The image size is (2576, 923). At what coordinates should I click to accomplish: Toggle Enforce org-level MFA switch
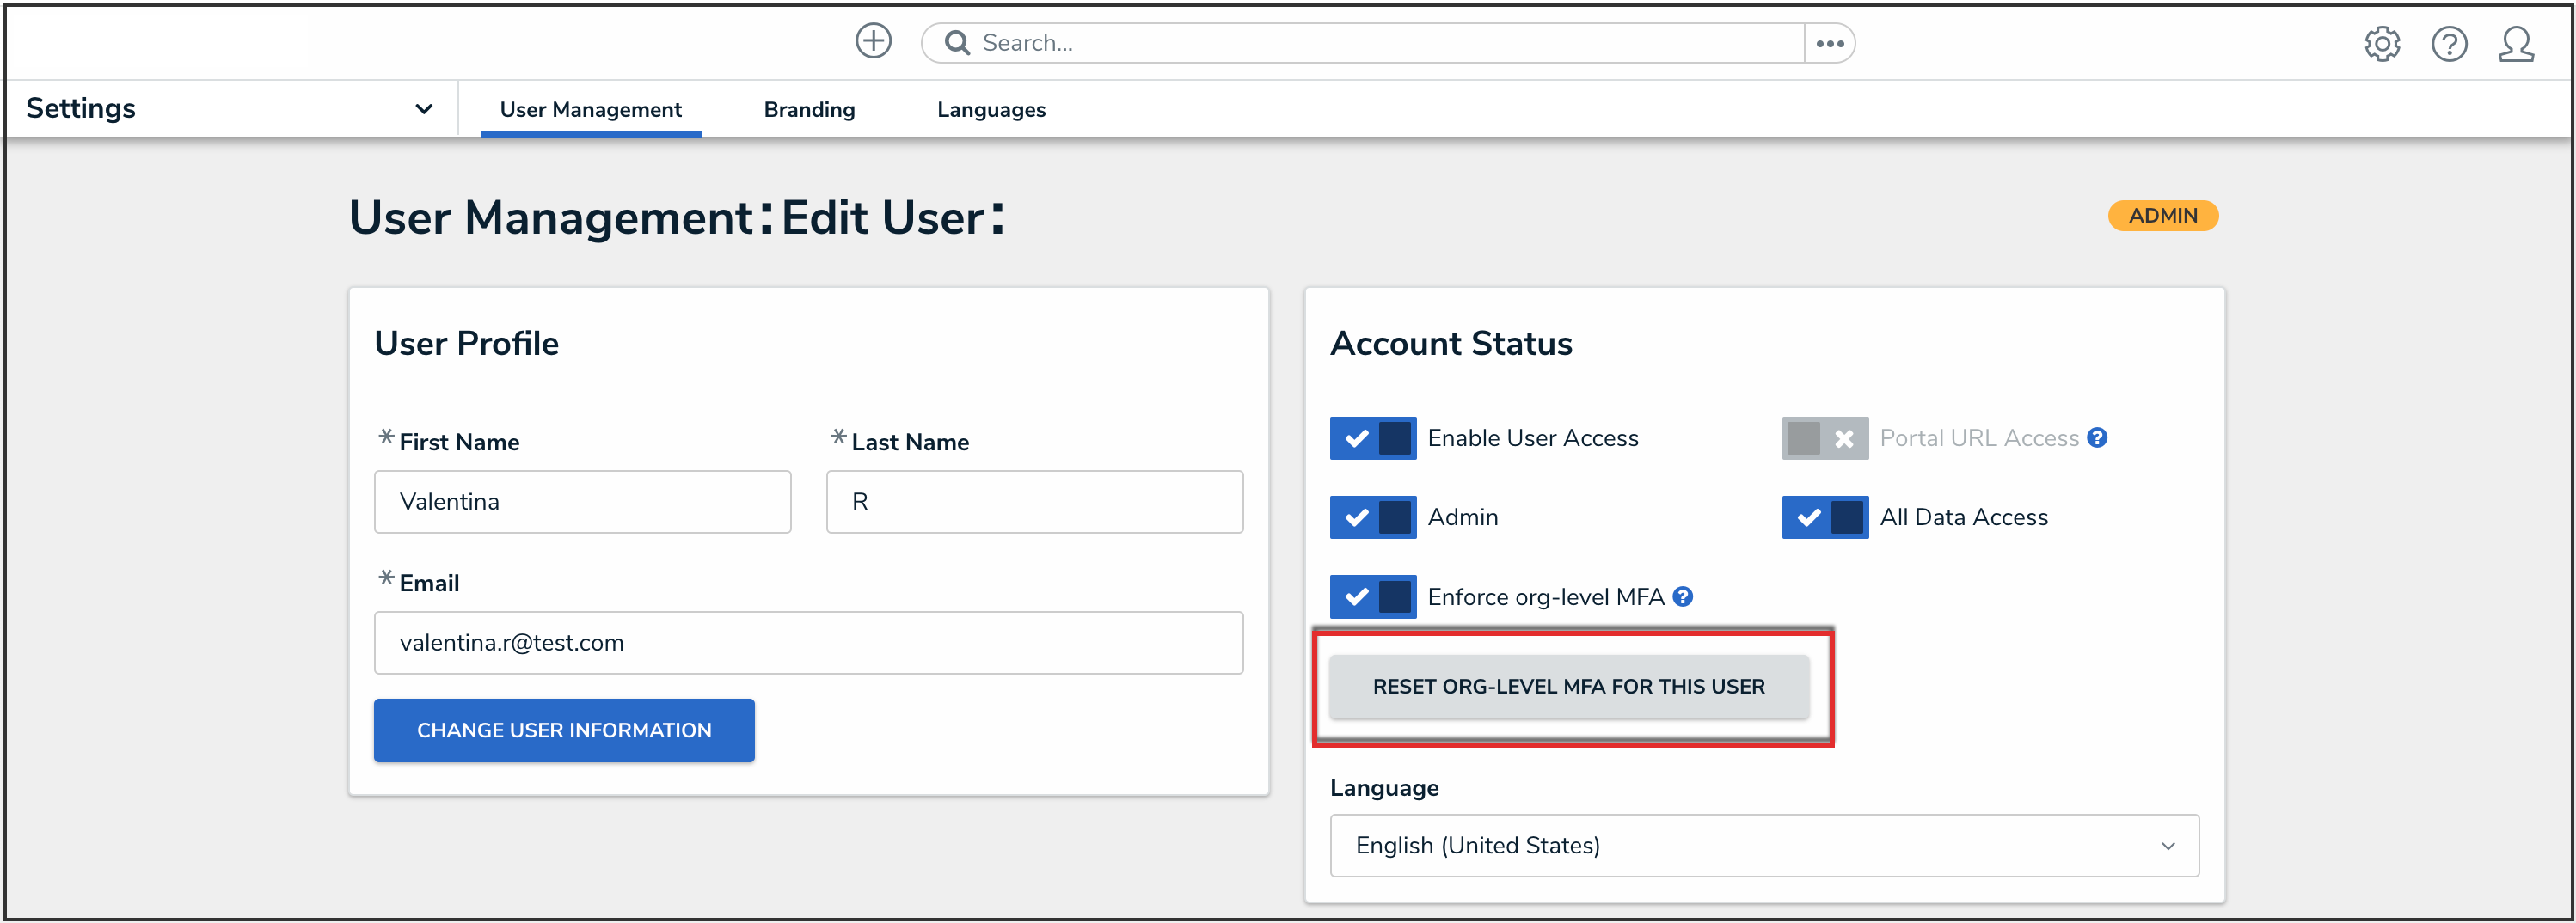1372,597
